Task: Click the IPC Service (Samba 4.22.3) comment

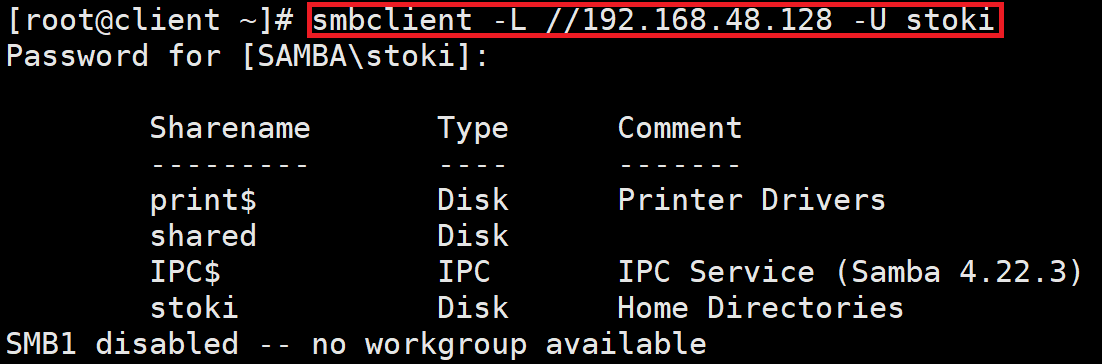Action: (850, 272)
